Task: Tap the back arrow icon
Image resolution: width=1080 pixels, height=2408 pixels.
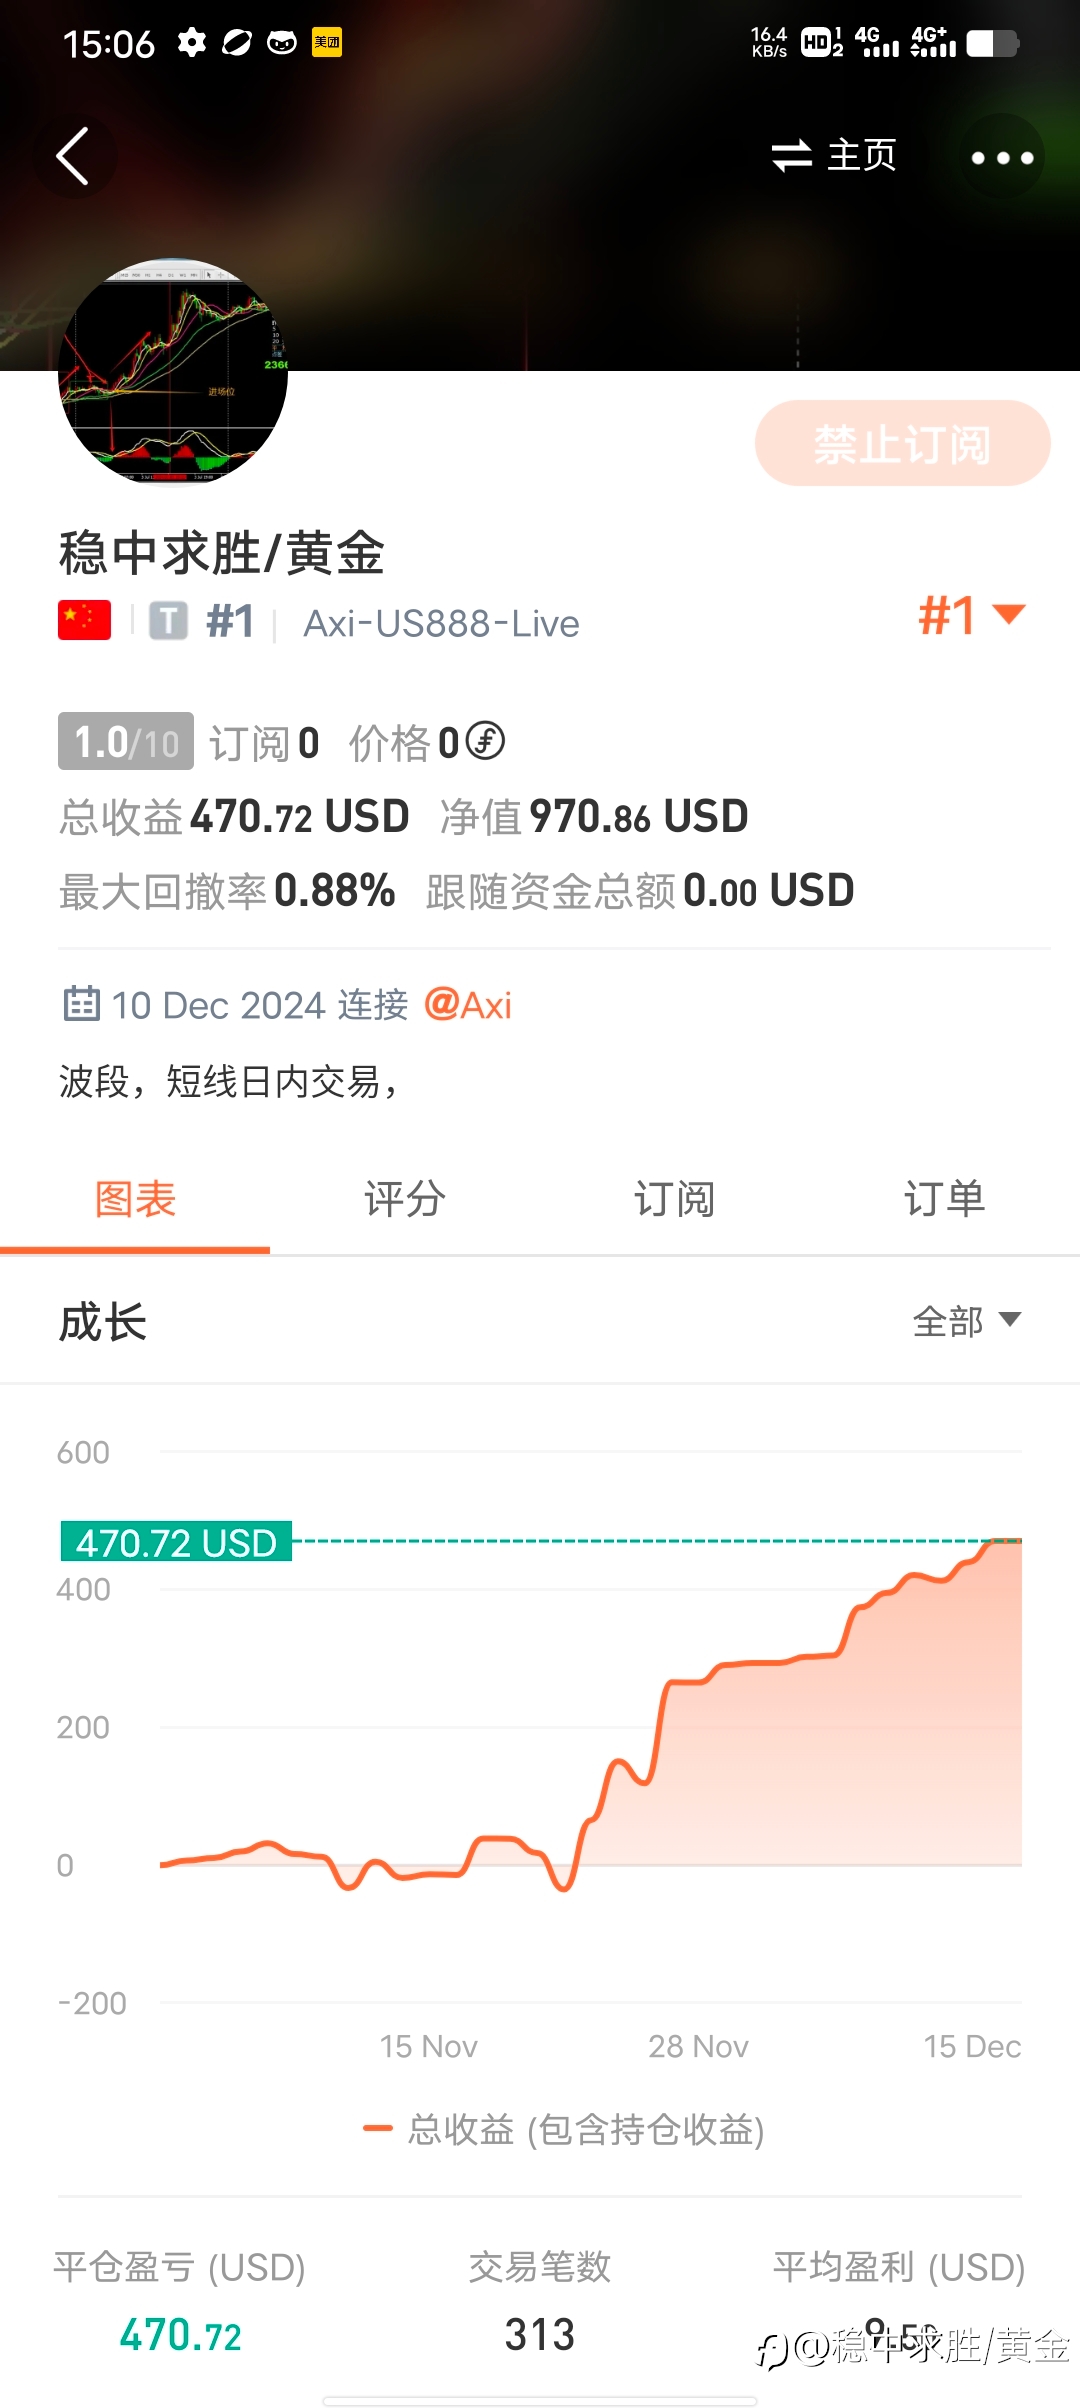Action: [x=73, y=156]
